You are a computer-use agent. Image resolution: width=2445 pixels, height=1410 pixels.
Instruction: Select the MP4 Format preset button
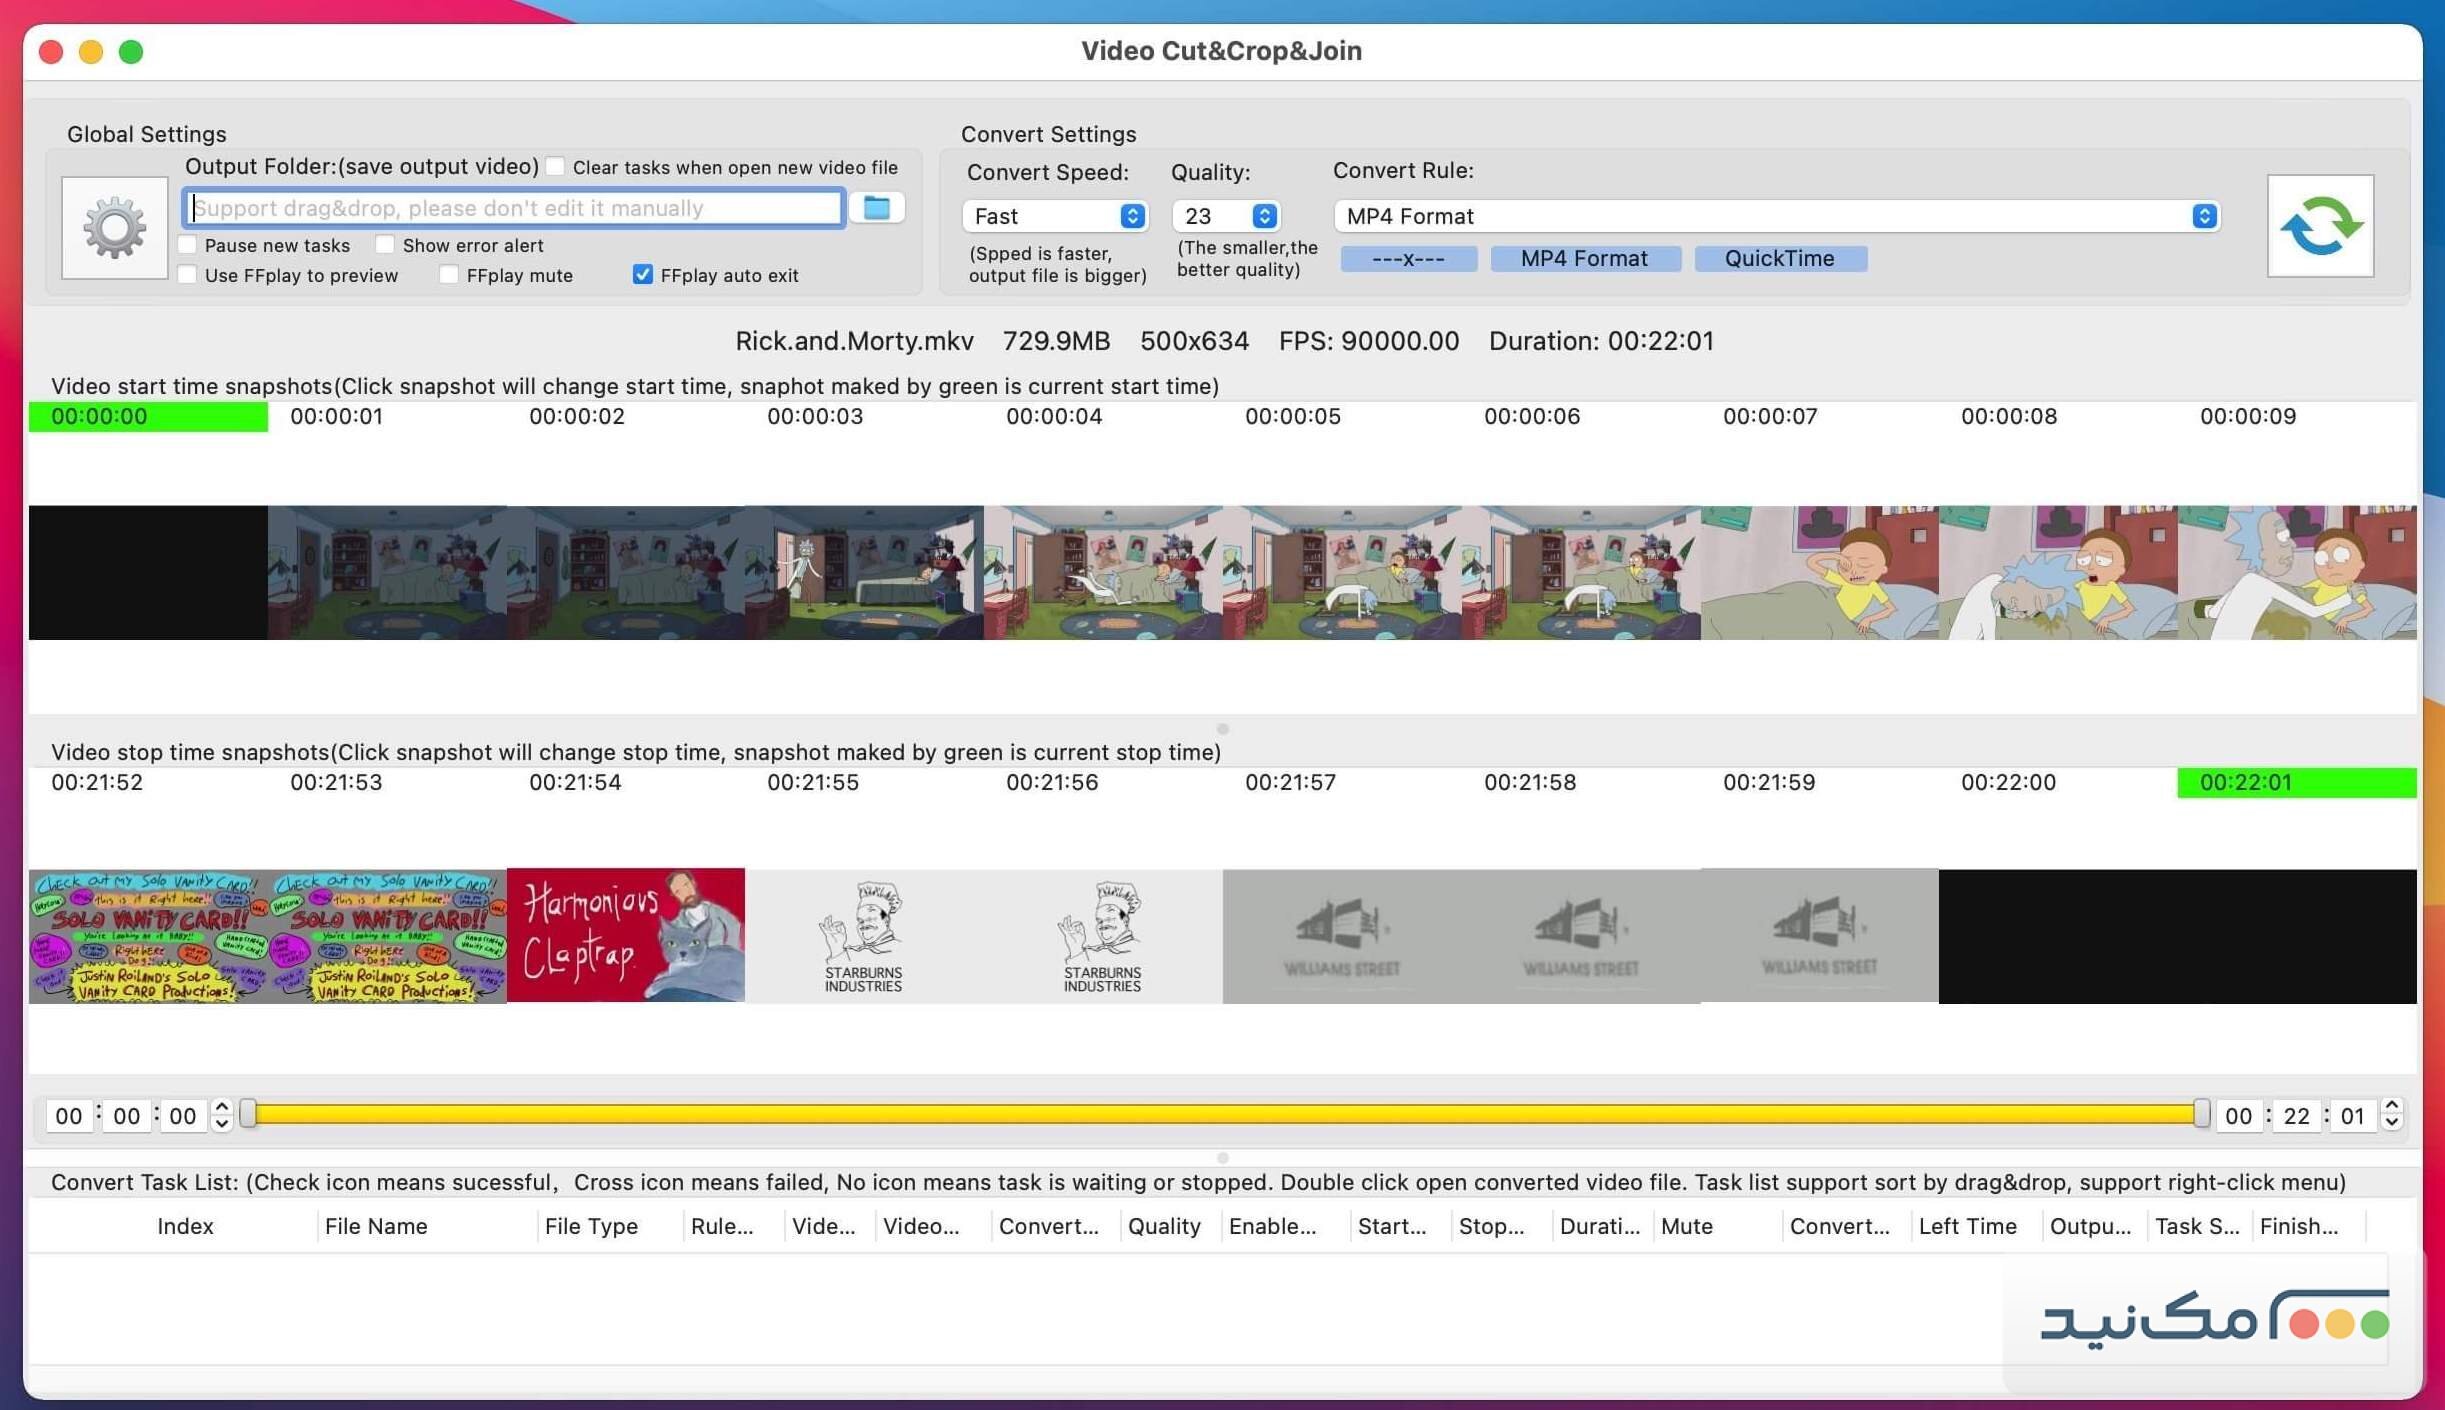[1584, 258]
